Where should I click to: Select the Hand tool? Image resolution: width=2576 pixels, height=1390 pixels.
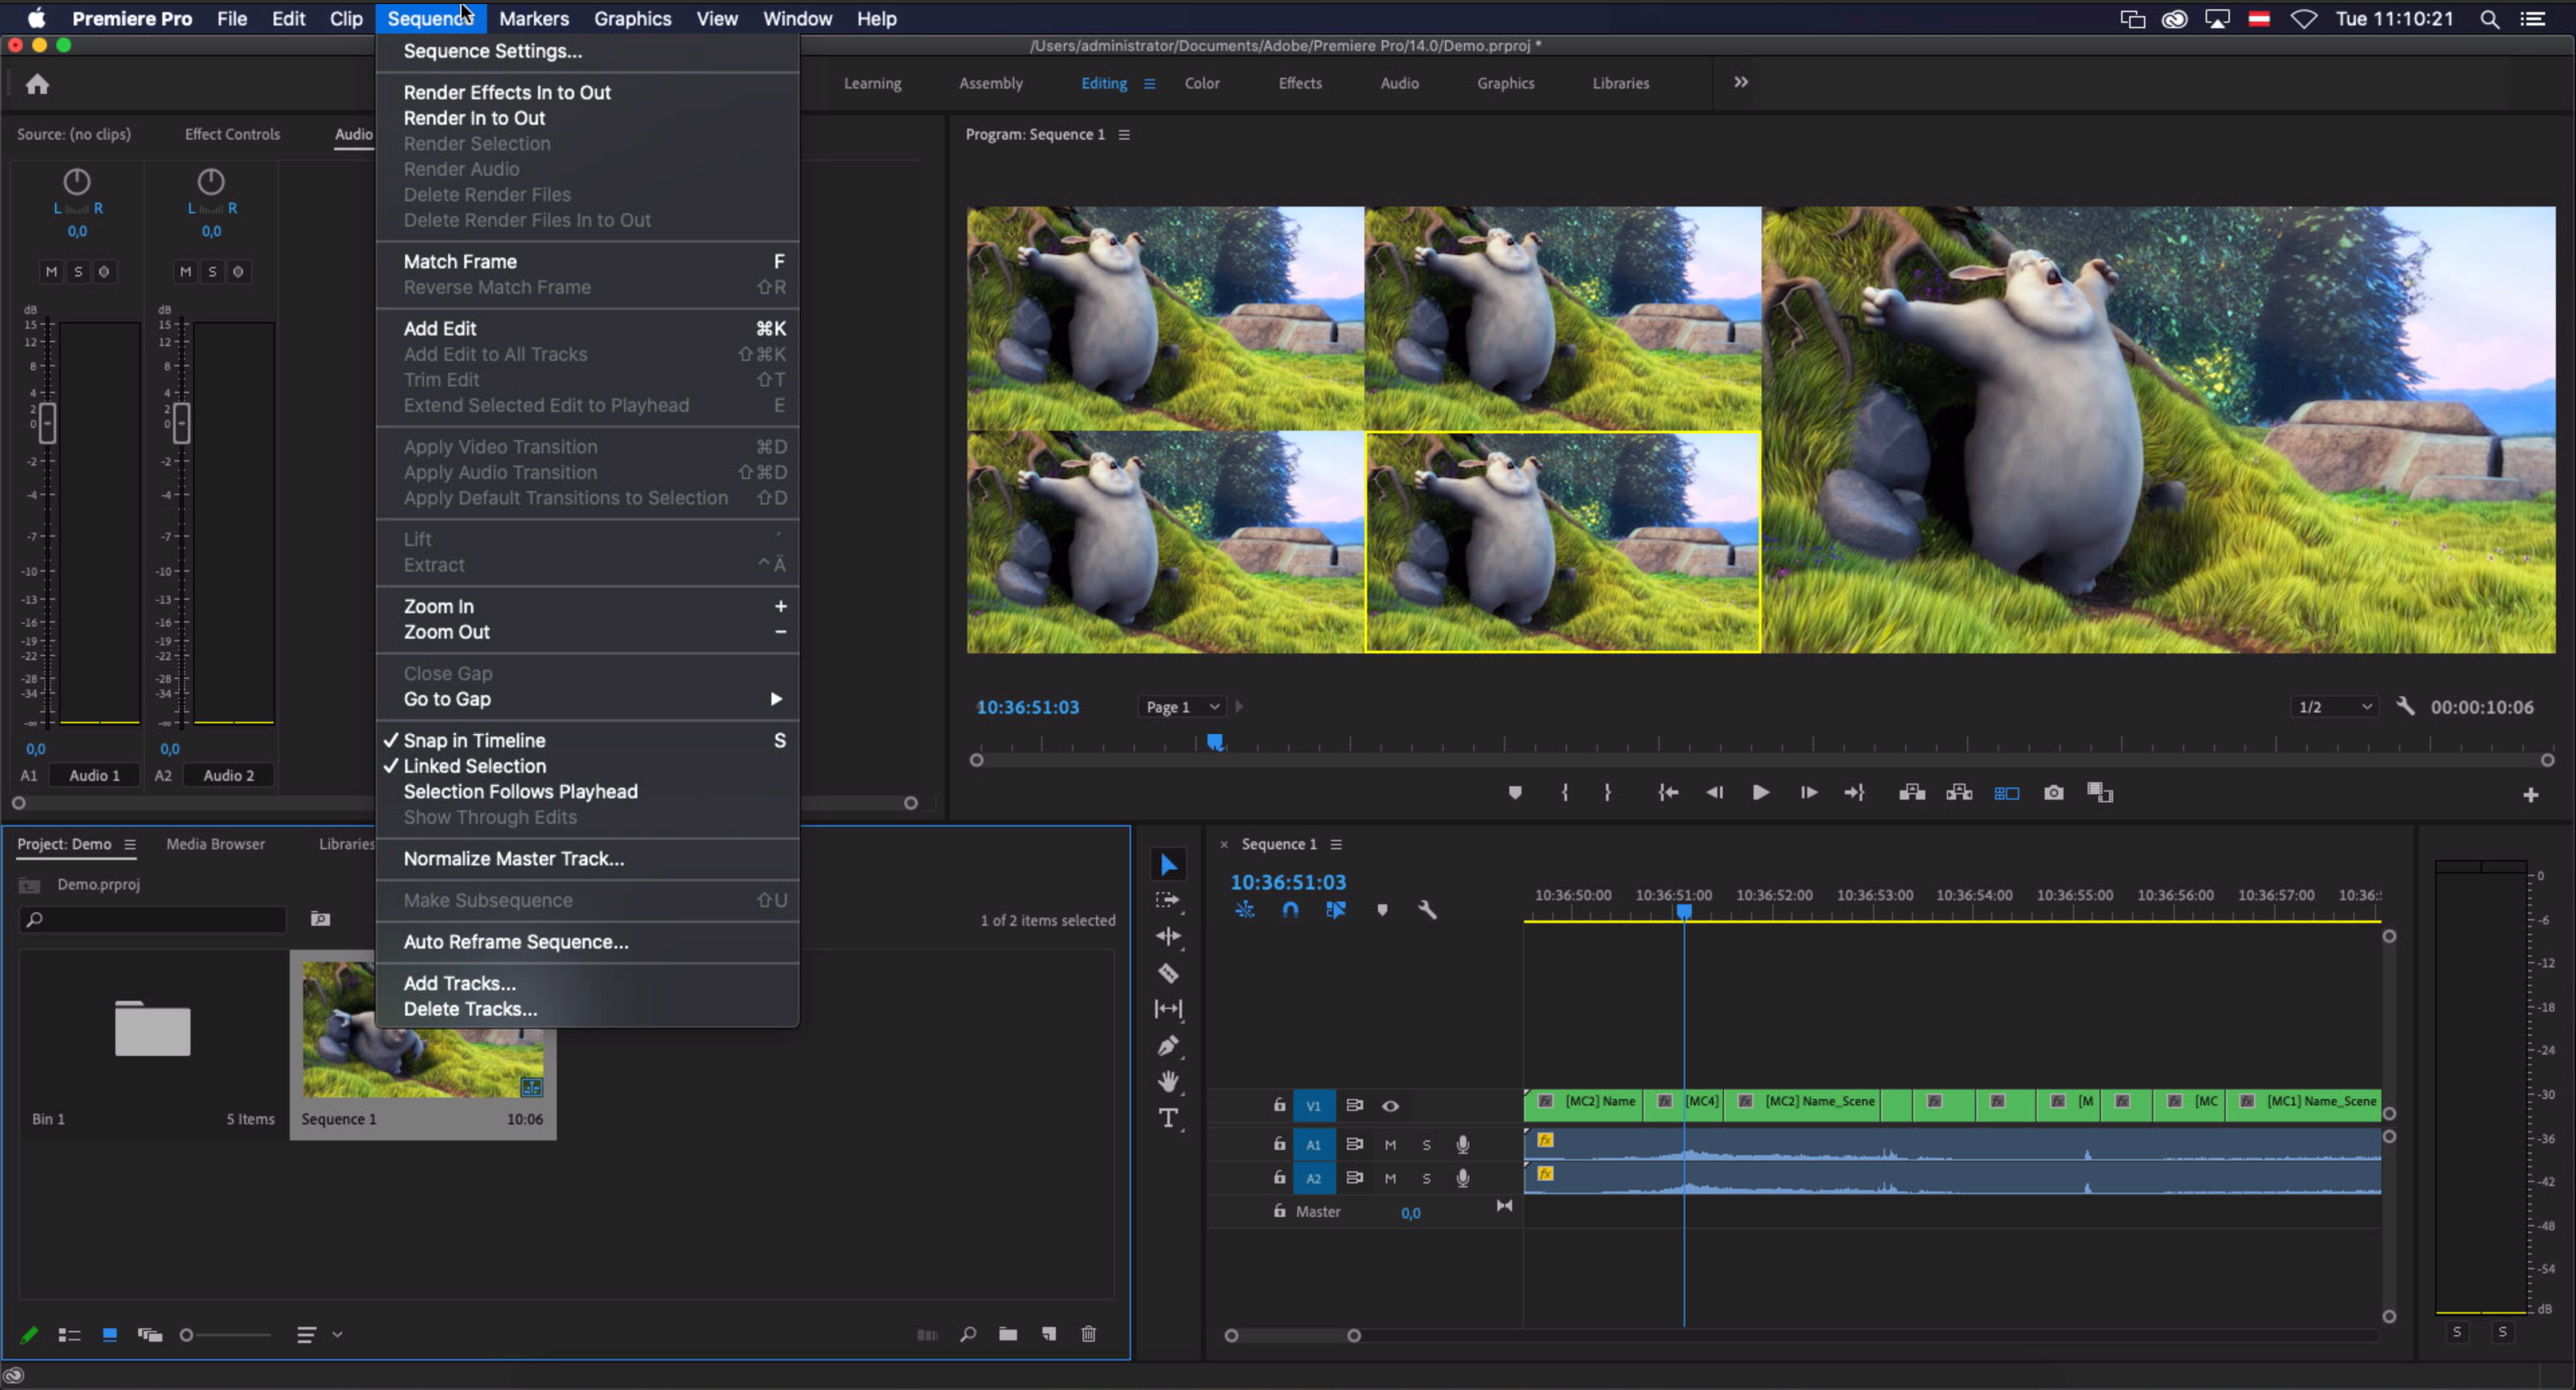(1168, 1082)
